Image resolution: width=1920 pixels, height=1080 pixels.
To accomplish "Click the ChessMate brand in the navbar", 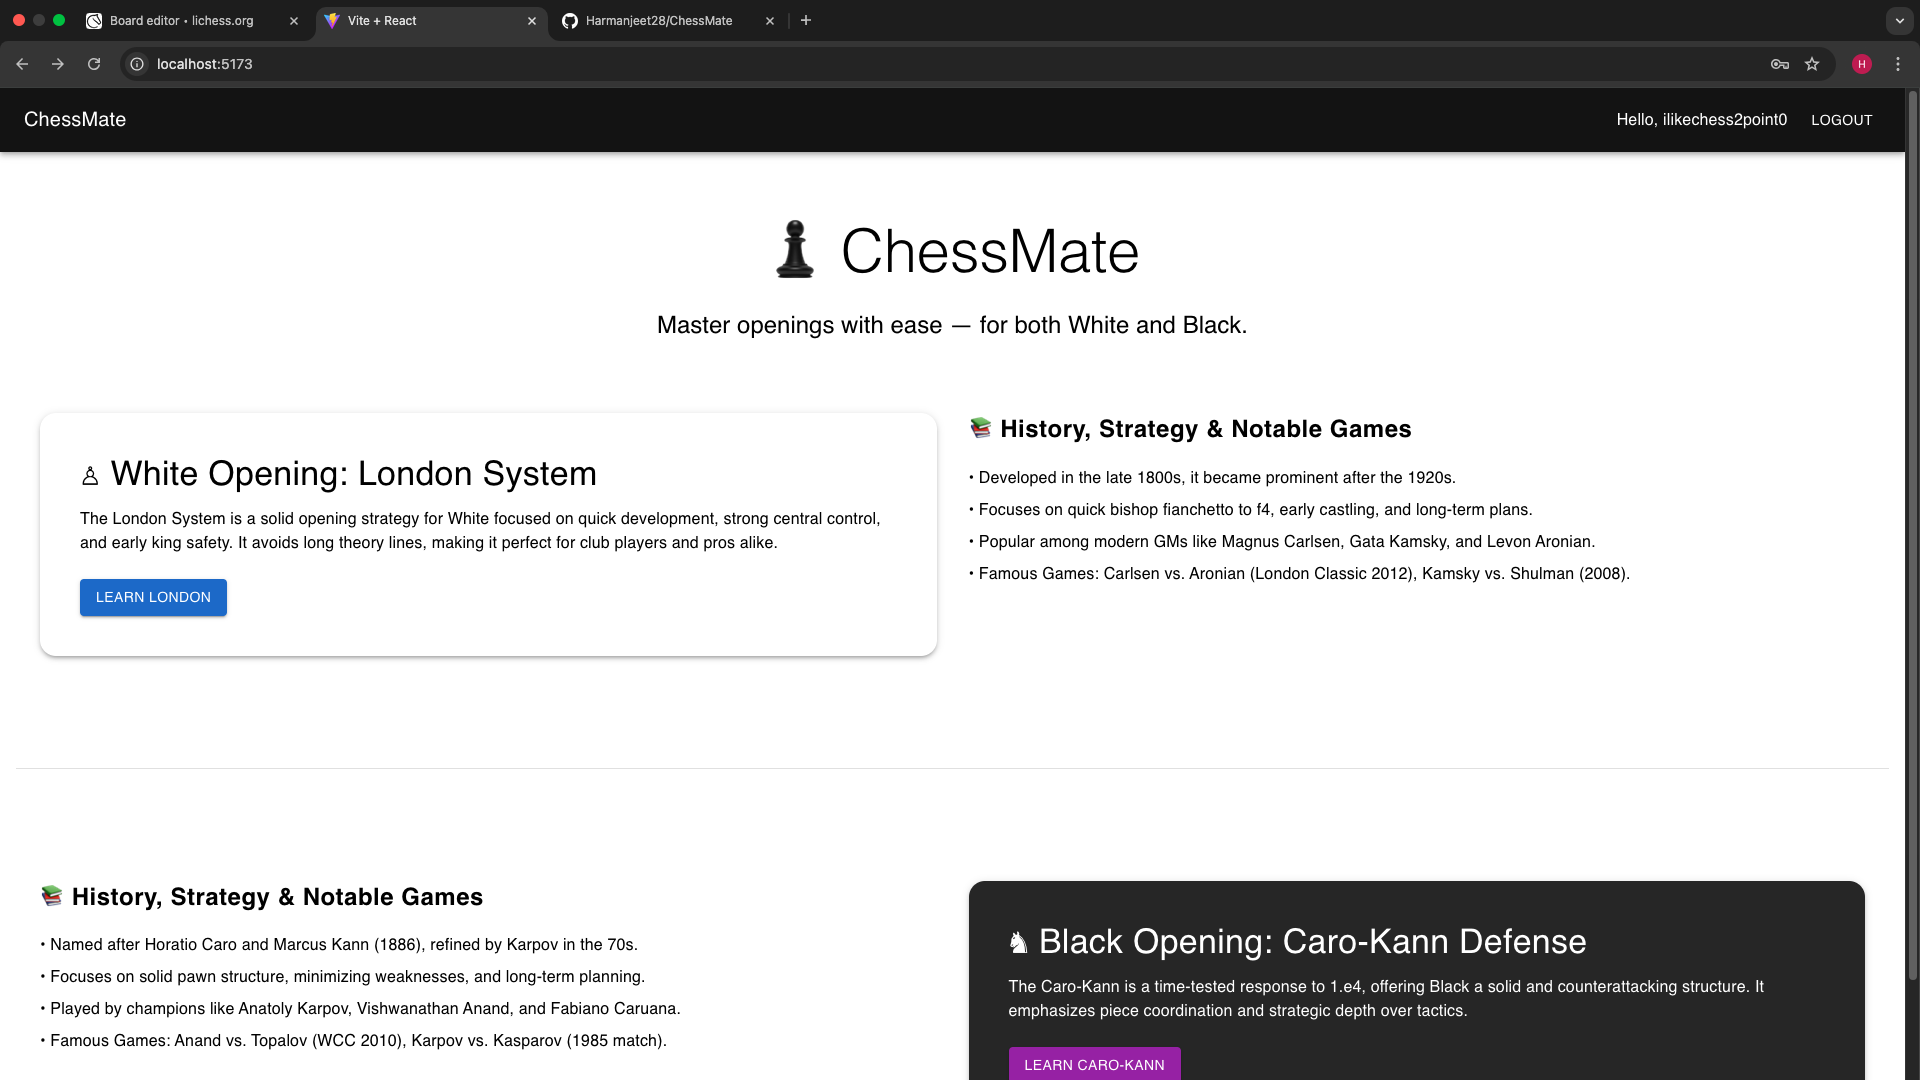I will click(x=75, y=120).
